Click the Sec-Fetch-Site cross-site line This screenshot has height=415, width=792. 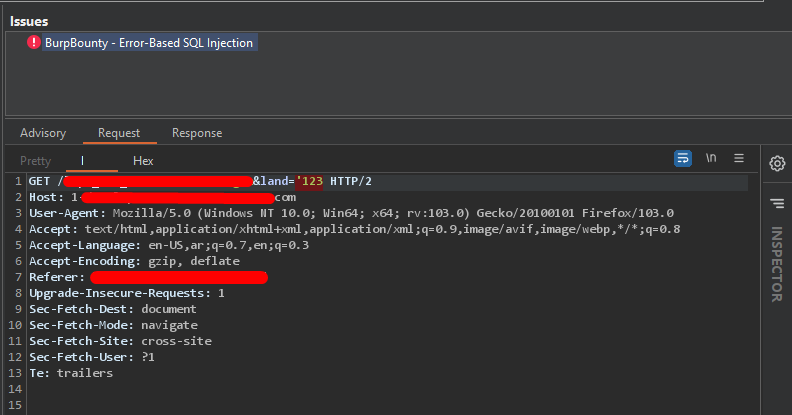click(x=120, y=341)
